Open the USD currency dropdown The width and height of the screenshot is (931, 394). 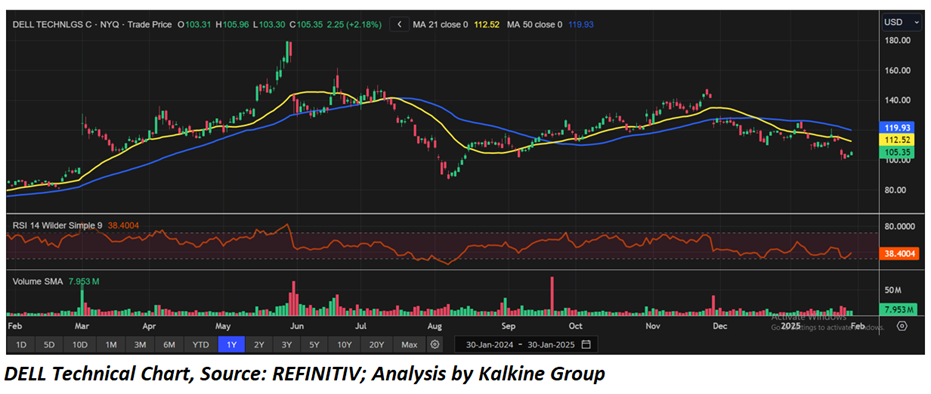pyautogui.click(x=901, y=22)
